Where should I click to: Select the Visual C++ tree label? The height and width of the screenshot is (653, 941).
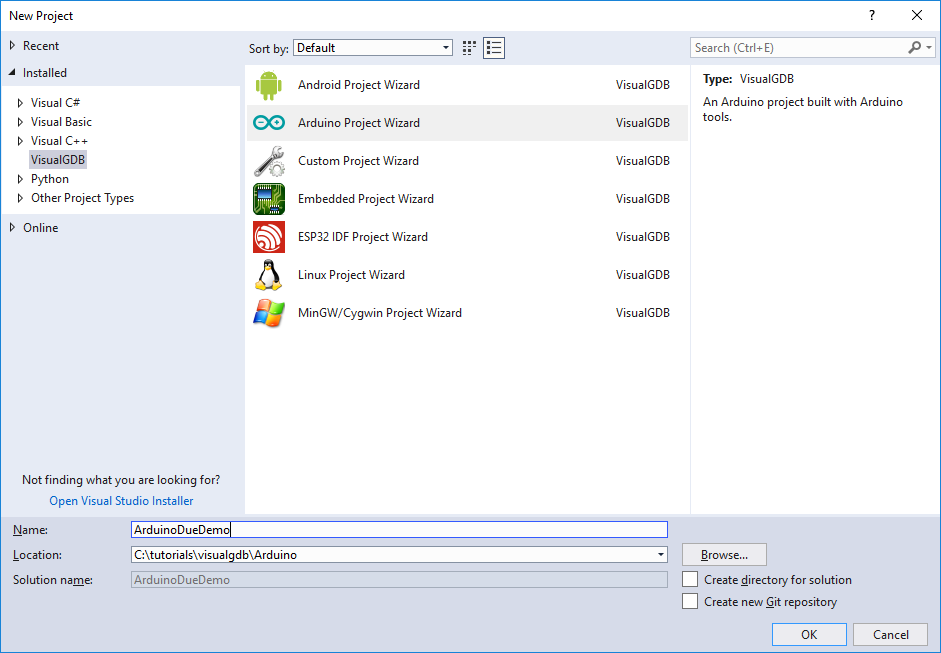pos(59,140)
